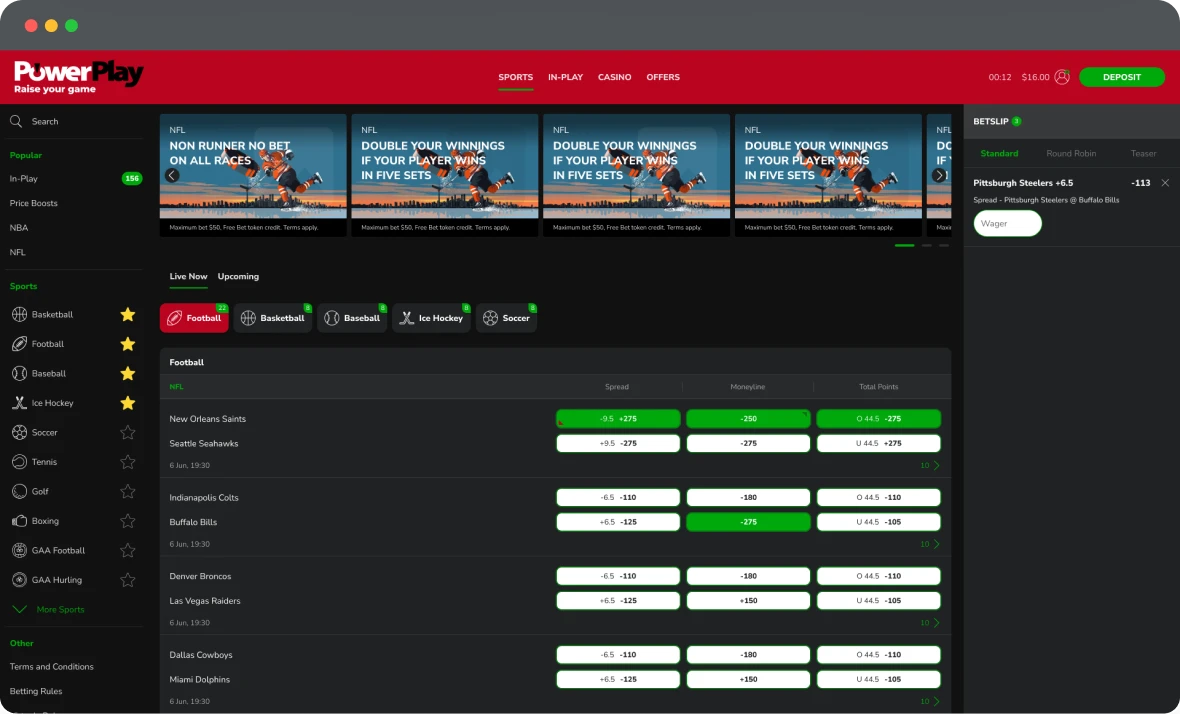The image size is (1180, 714).
Task: Filter live events by Football chip
Action: (x=194, y=318)
